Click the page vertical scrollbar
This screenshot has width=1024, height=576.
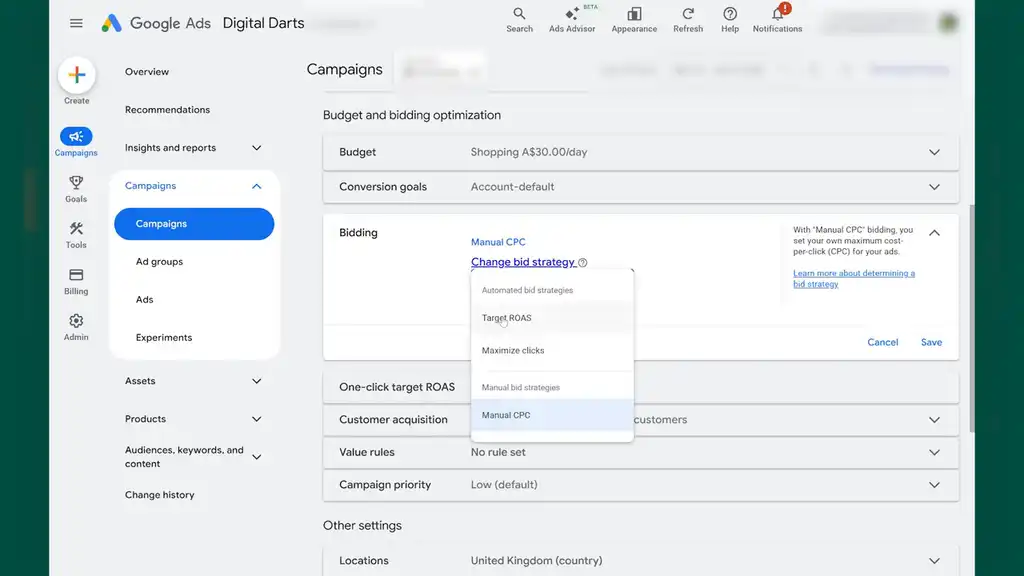click(972, 319)
